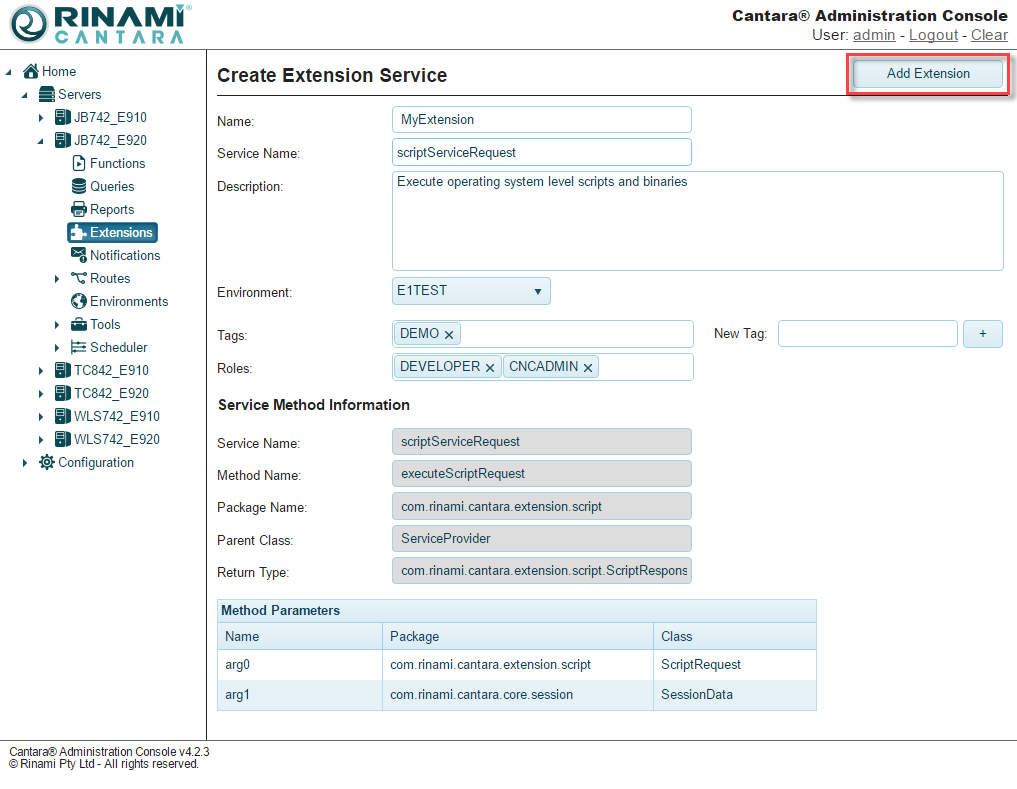Click the Environments globe icon
Viewport: 1017px width, 789px height.
pyautogui.click(x=79, y=301)
